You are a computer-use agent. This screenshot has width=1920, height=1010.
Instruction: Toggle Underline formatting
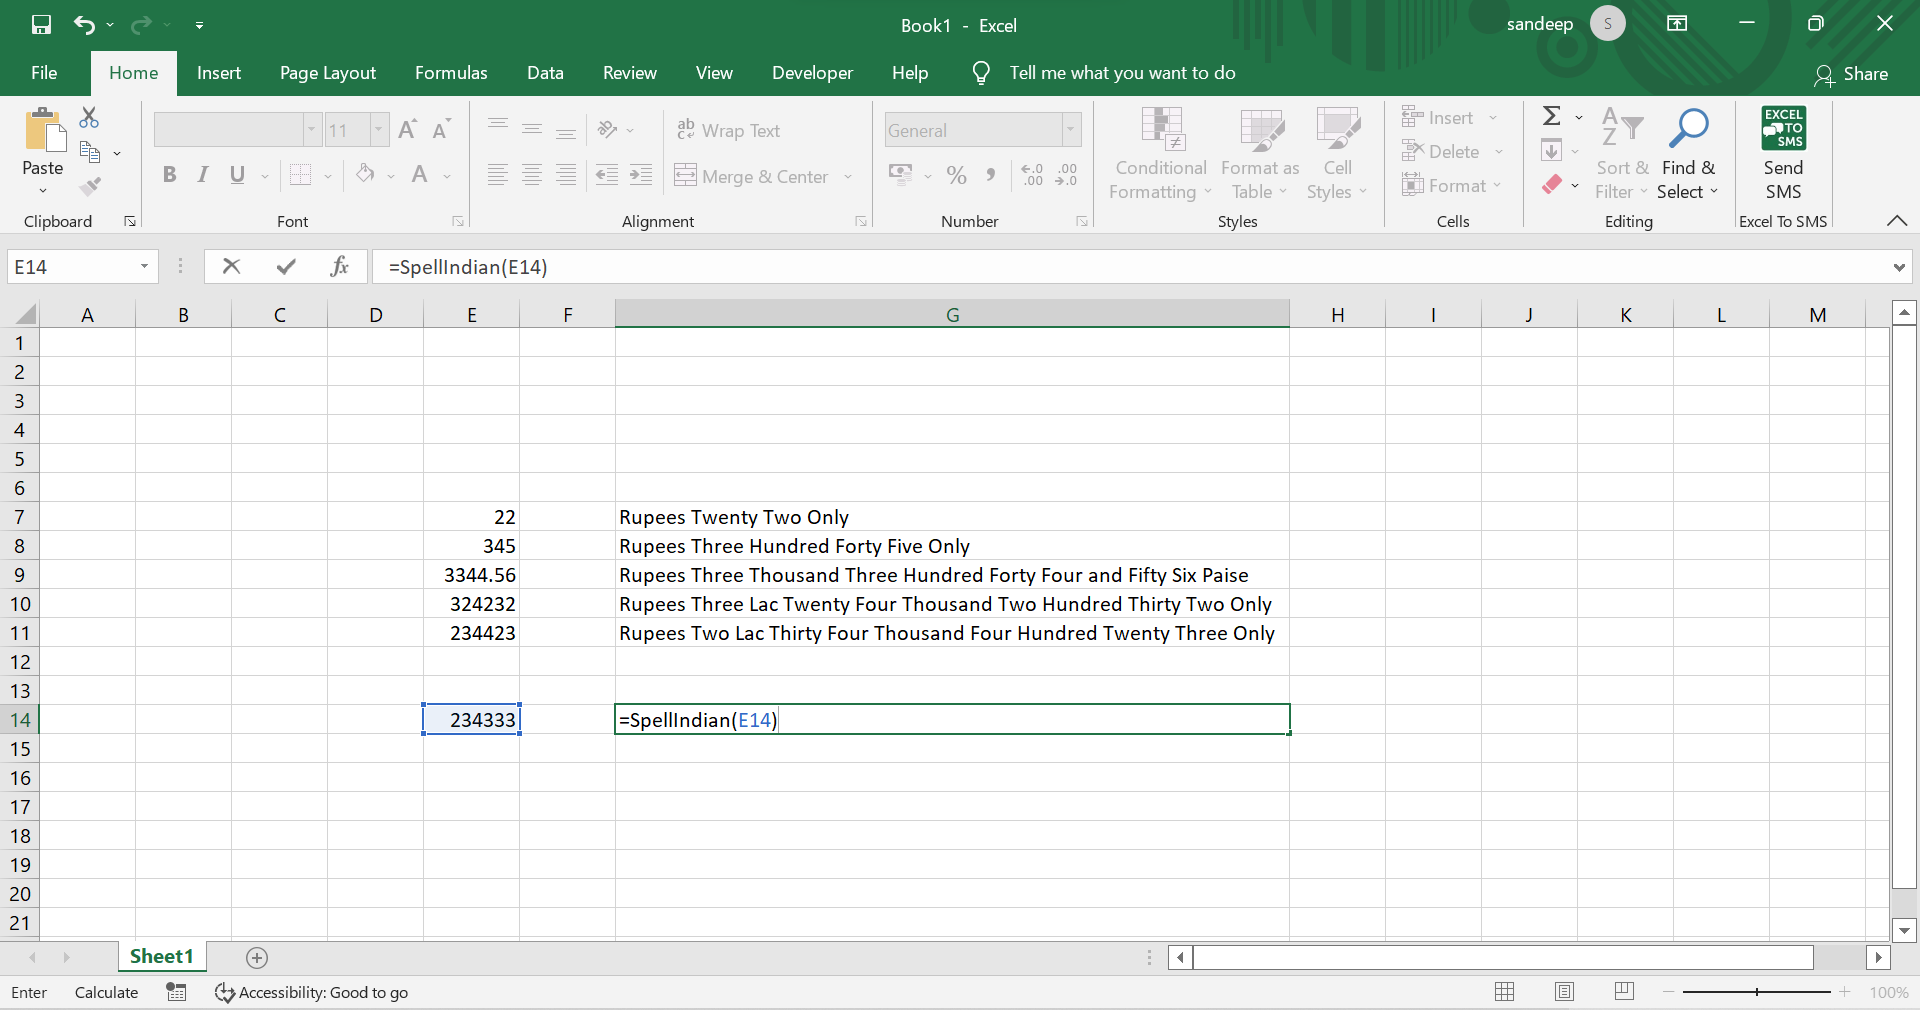tap(237, 175)
